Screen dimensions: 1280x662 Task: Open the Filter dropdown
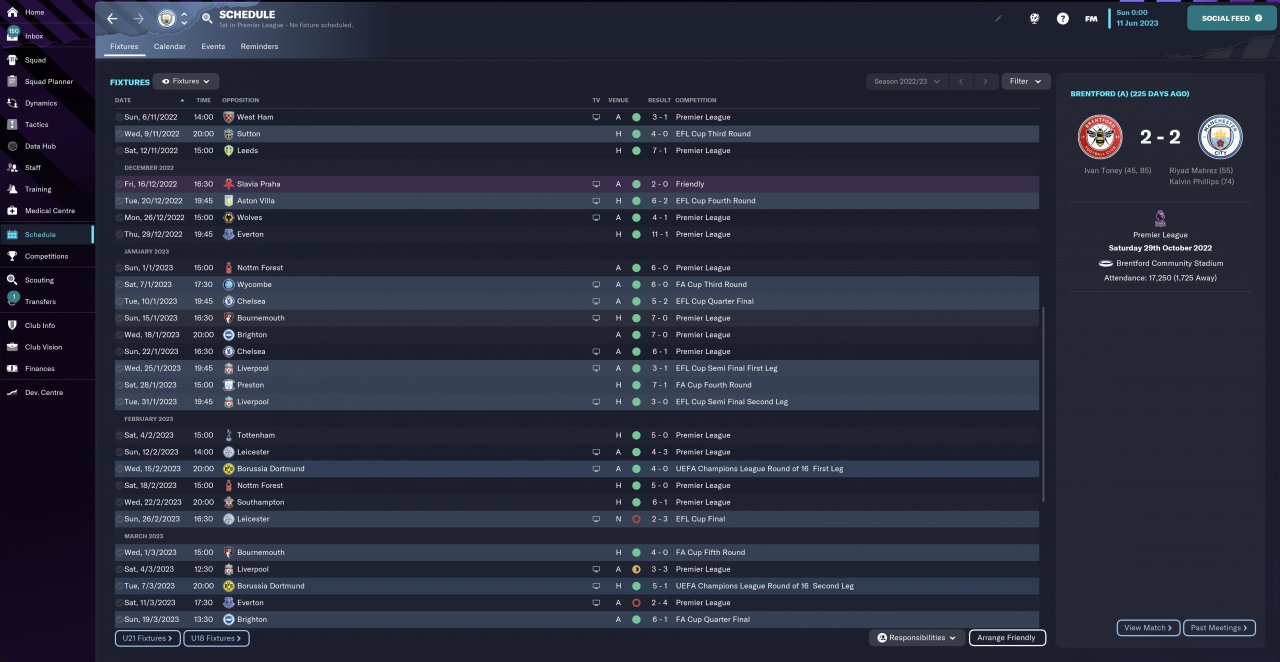click(1026, 82)
